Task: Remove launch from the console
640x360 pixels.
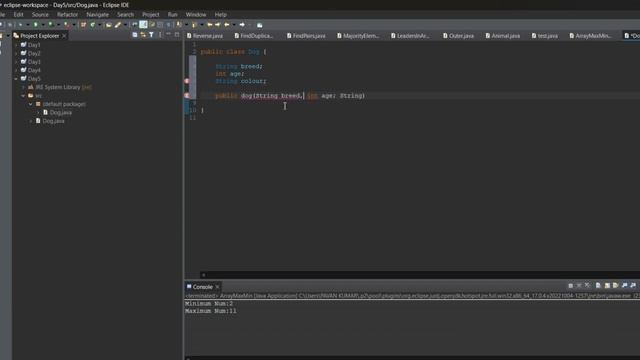Action: point(579,286)
